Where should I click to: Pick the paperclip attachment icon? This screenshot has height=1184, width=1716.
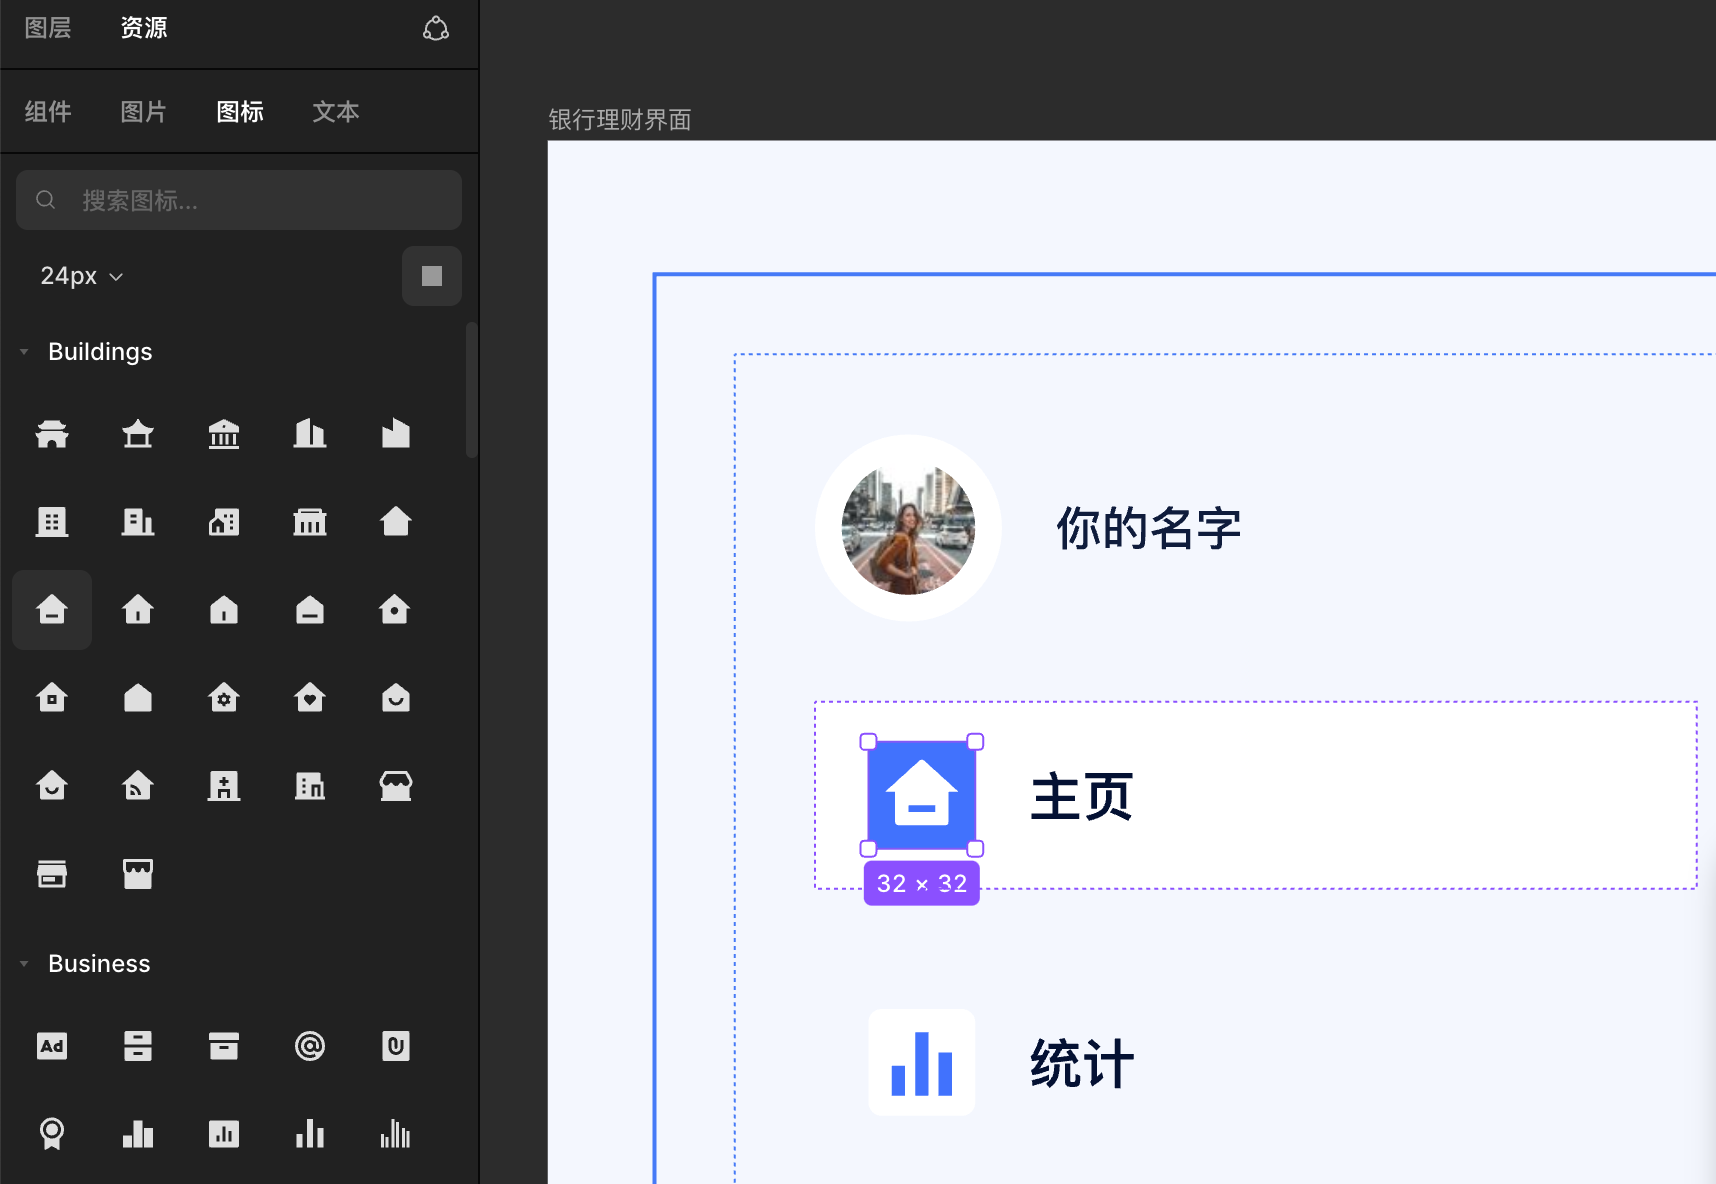tap(396, 1046)
